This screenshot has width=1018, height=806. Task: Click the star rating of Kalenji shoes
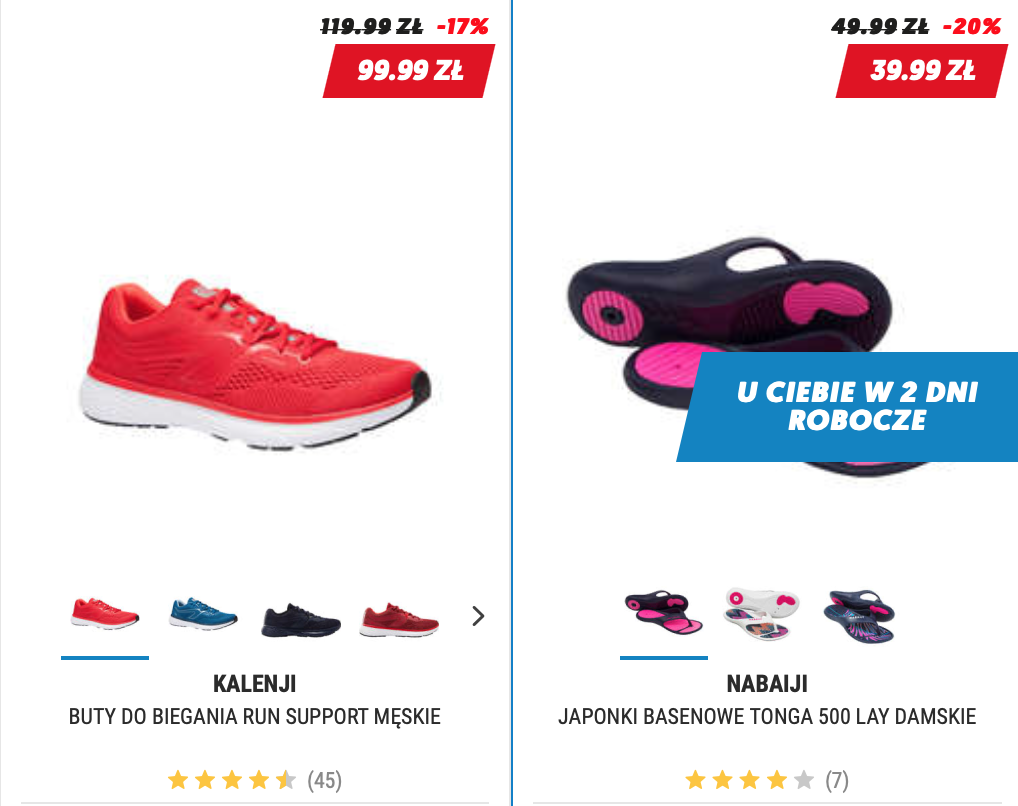click(x=232, y=780)
